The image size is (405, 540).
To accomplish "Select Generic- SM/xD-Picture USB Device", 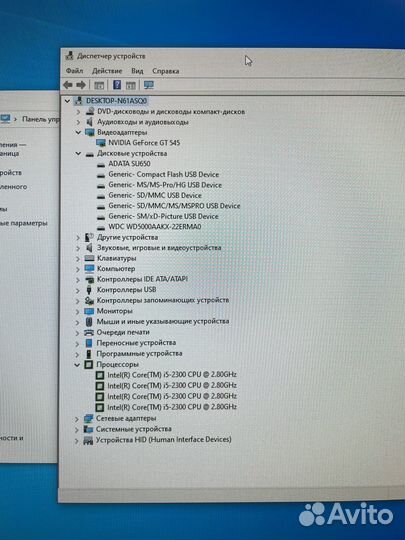I will pyautogui.click(x=163, y=216).
